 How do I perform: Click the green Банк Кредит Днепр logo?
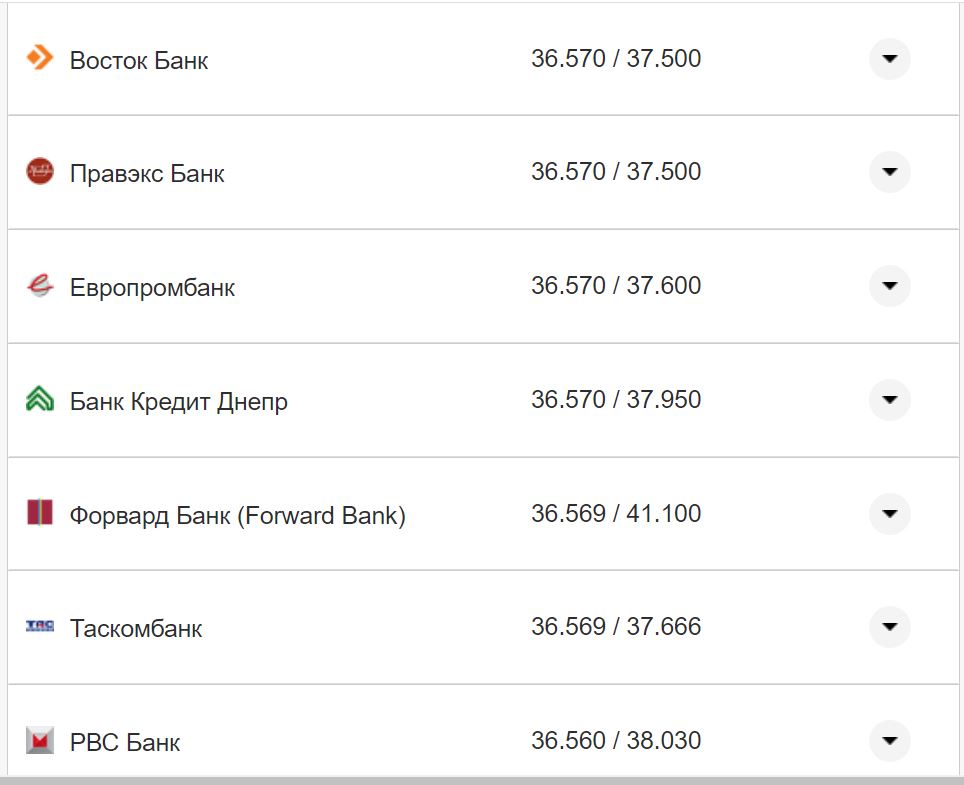coord(40,400)
